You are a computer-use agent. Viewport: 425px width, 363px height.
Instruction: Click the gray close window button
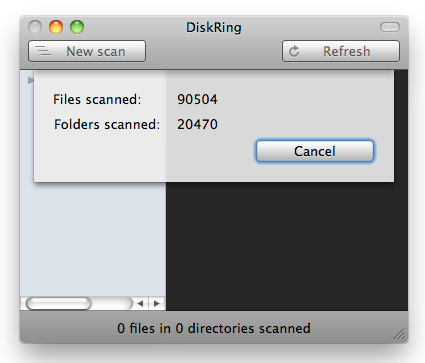point(35,27)
